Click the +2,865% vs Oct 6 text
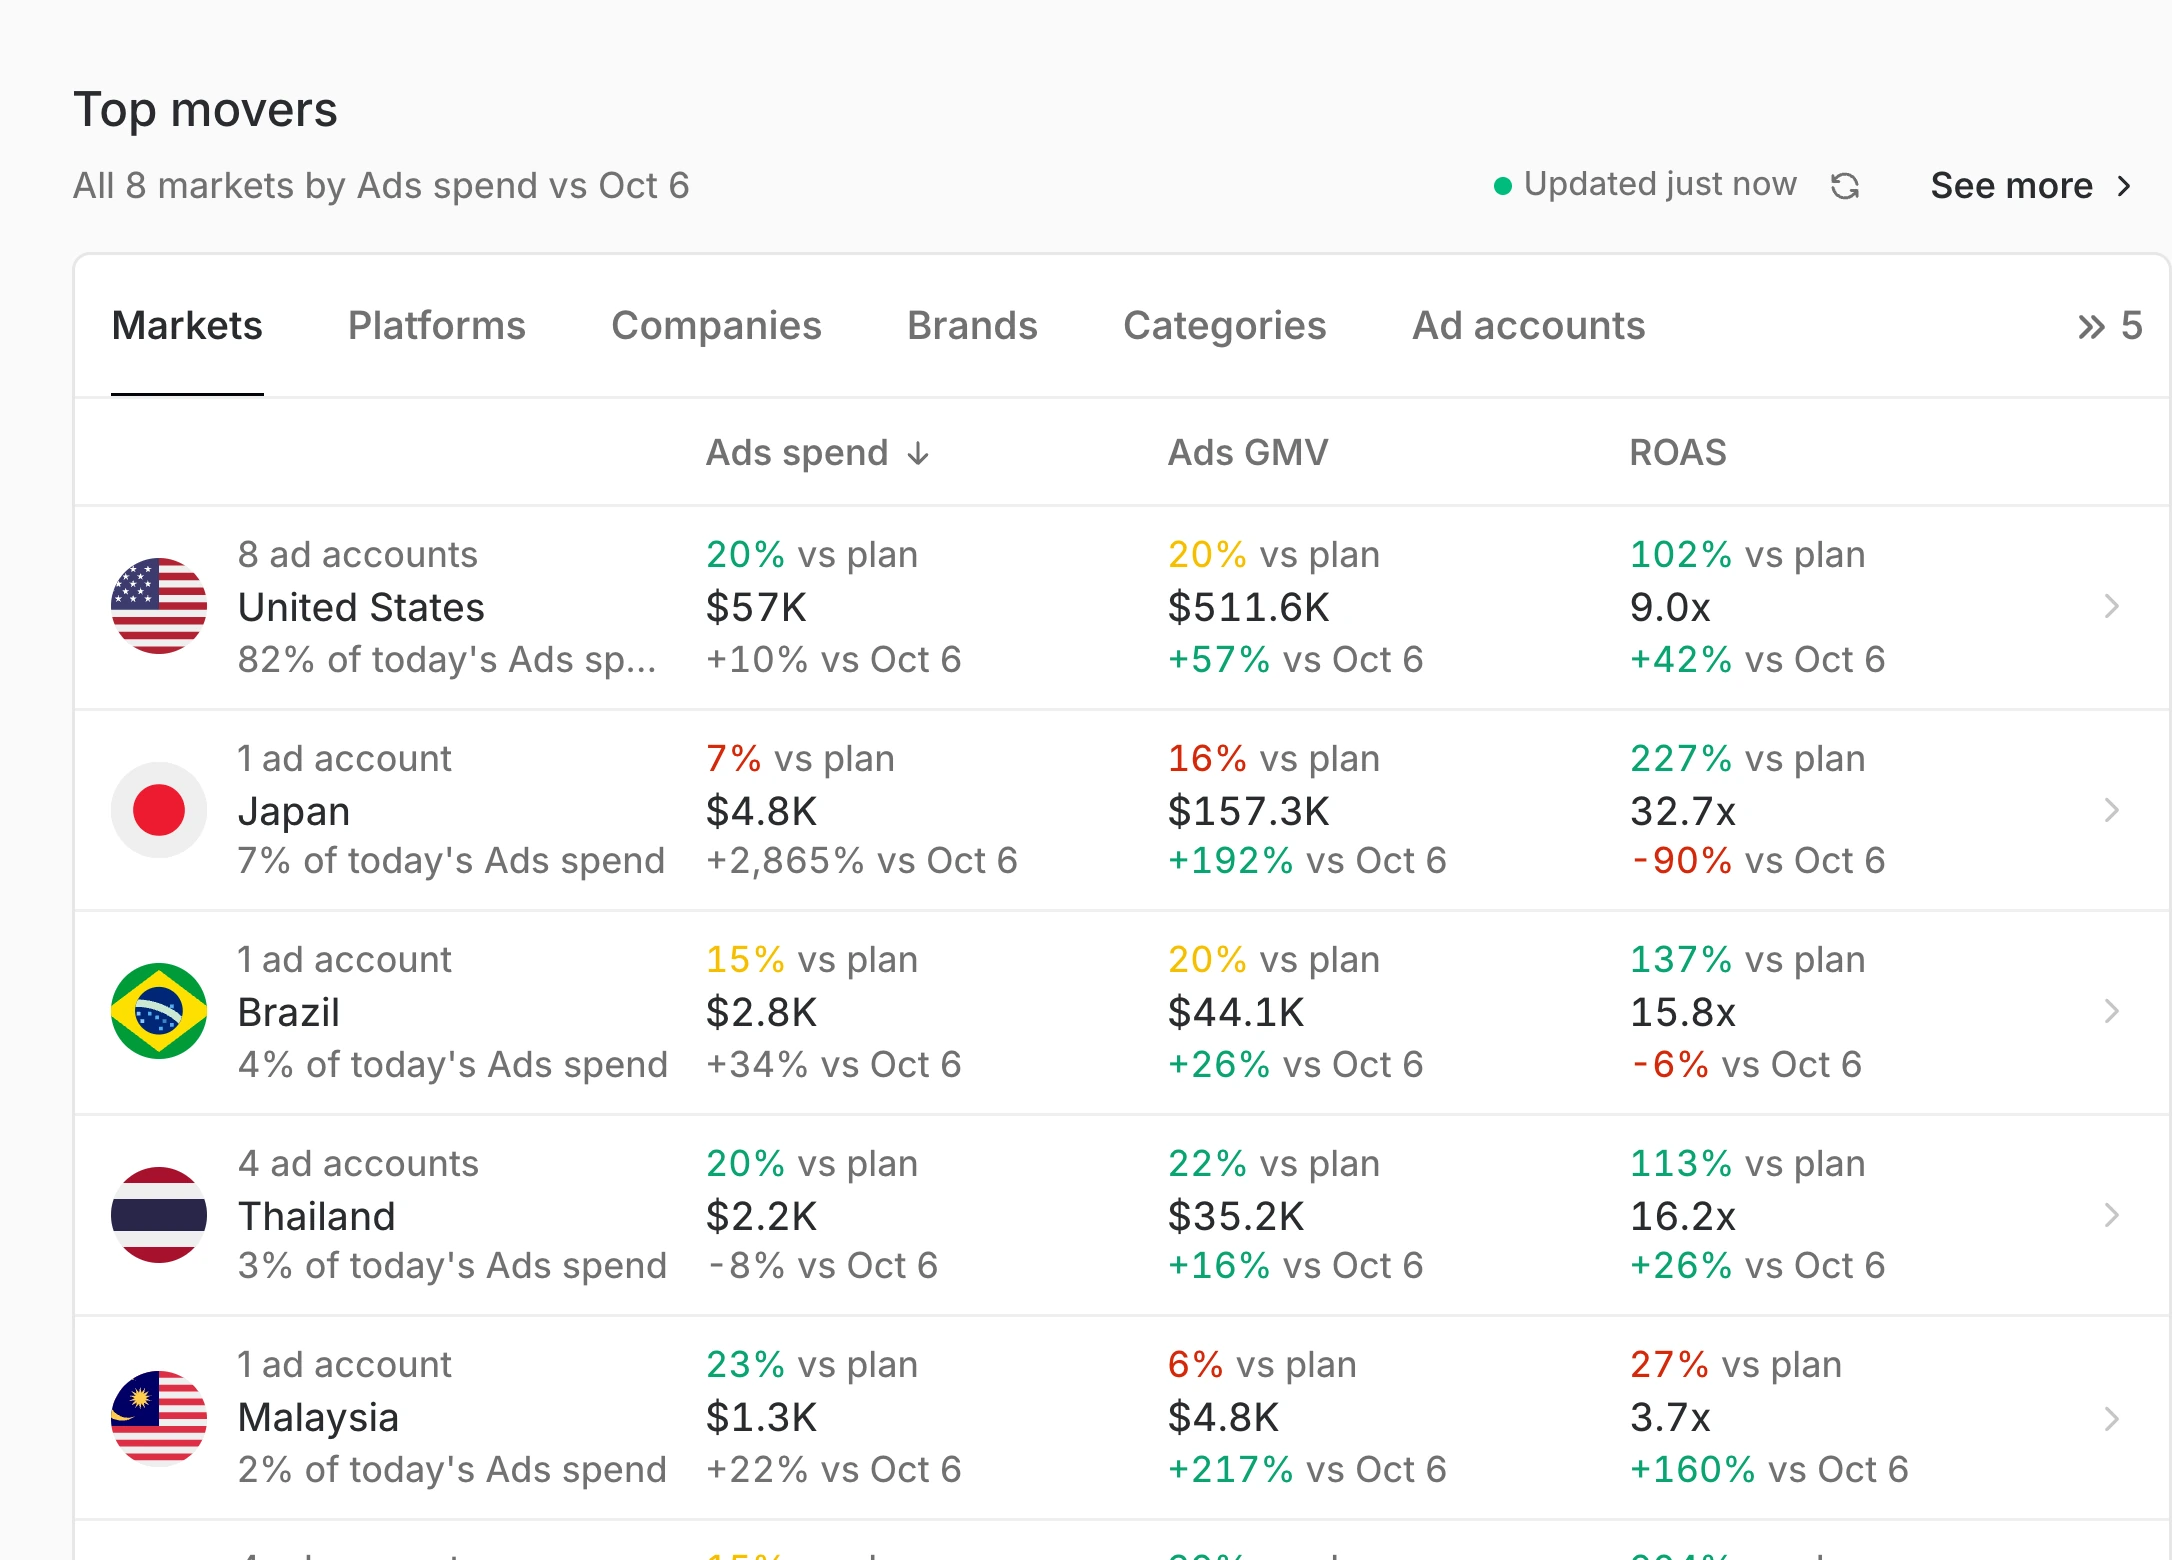 (x=861, y=860)
